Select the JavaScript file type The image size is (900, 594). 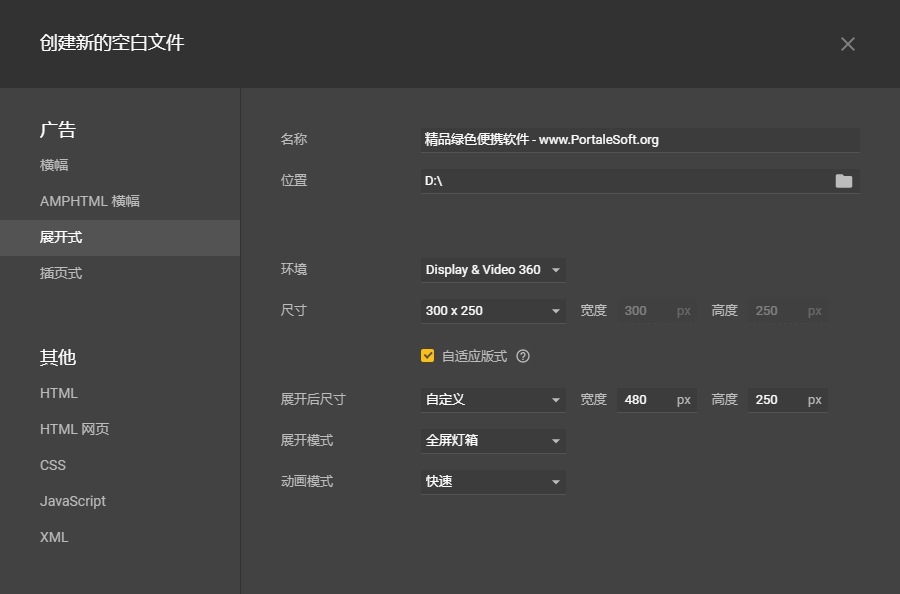[x=72, y=501]
